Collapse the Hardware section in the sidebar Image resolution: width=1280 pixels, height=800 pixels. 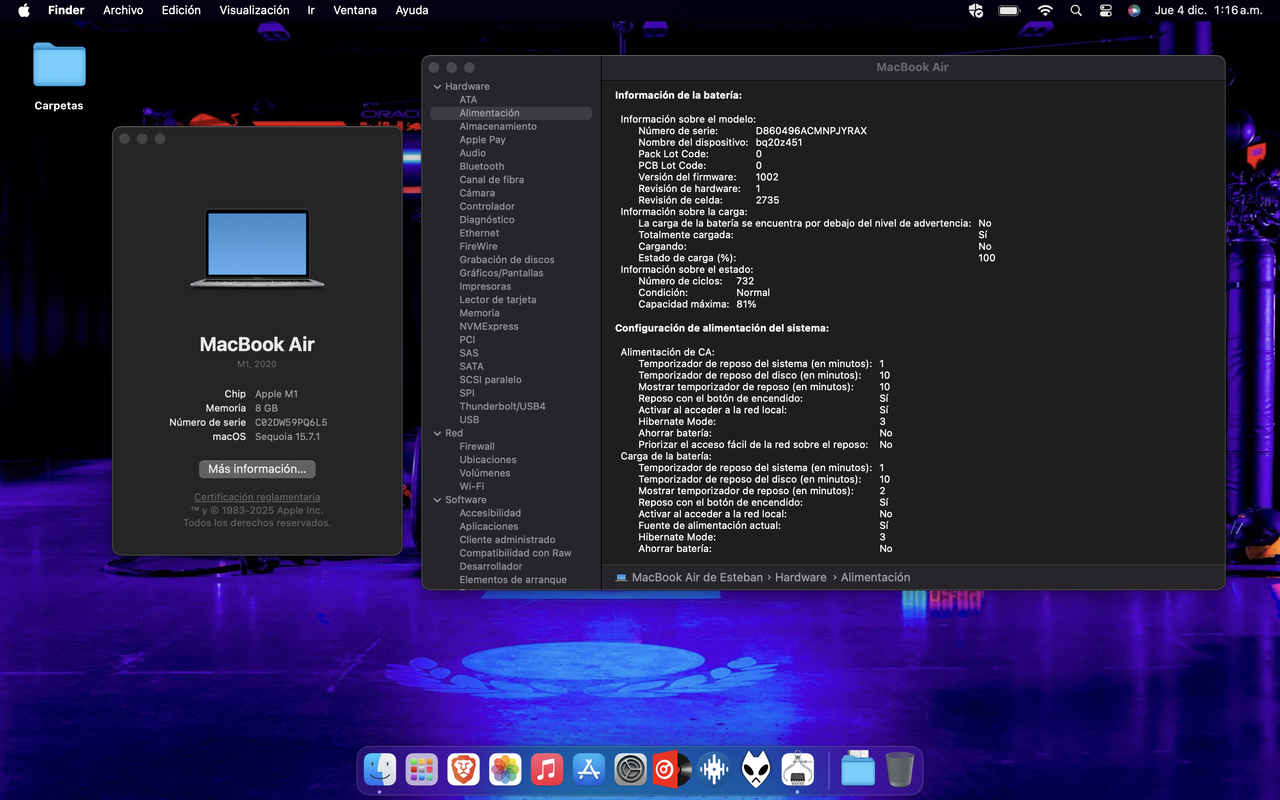(x=436, y=86)
